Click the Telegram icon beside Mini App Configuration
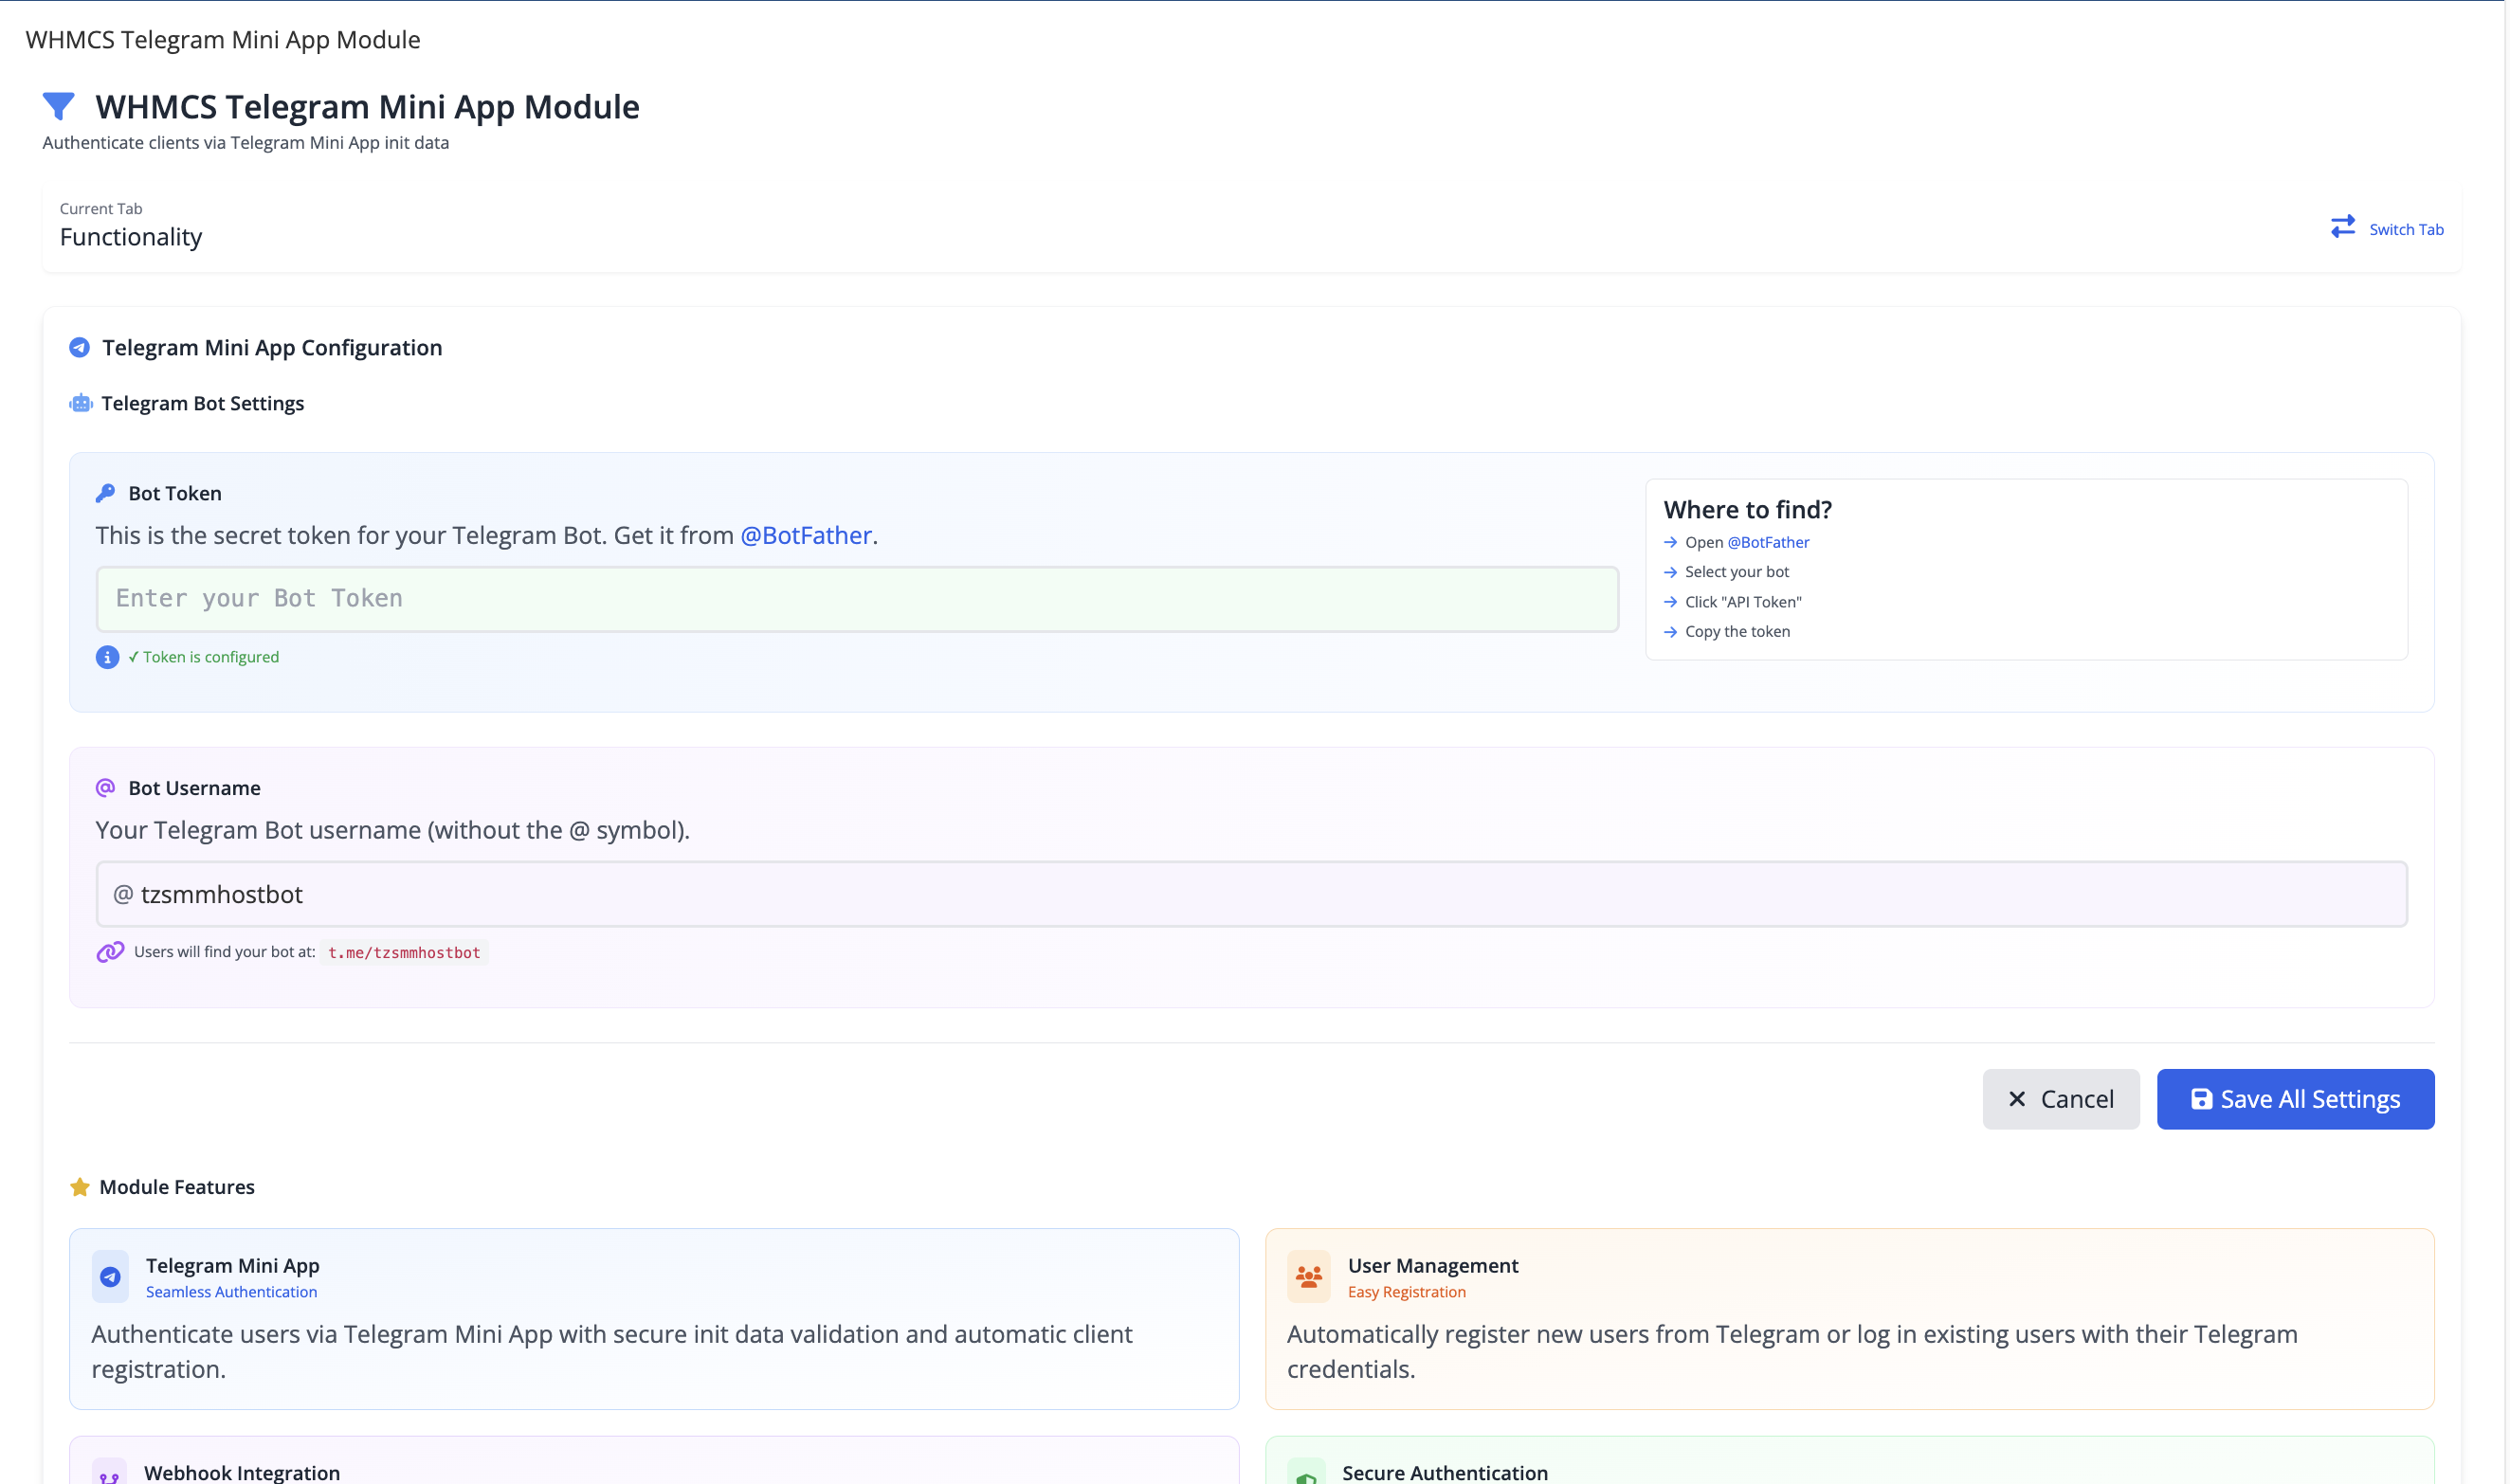The width and height of the screenshot is (2510, 1484). tap(80, 347)
